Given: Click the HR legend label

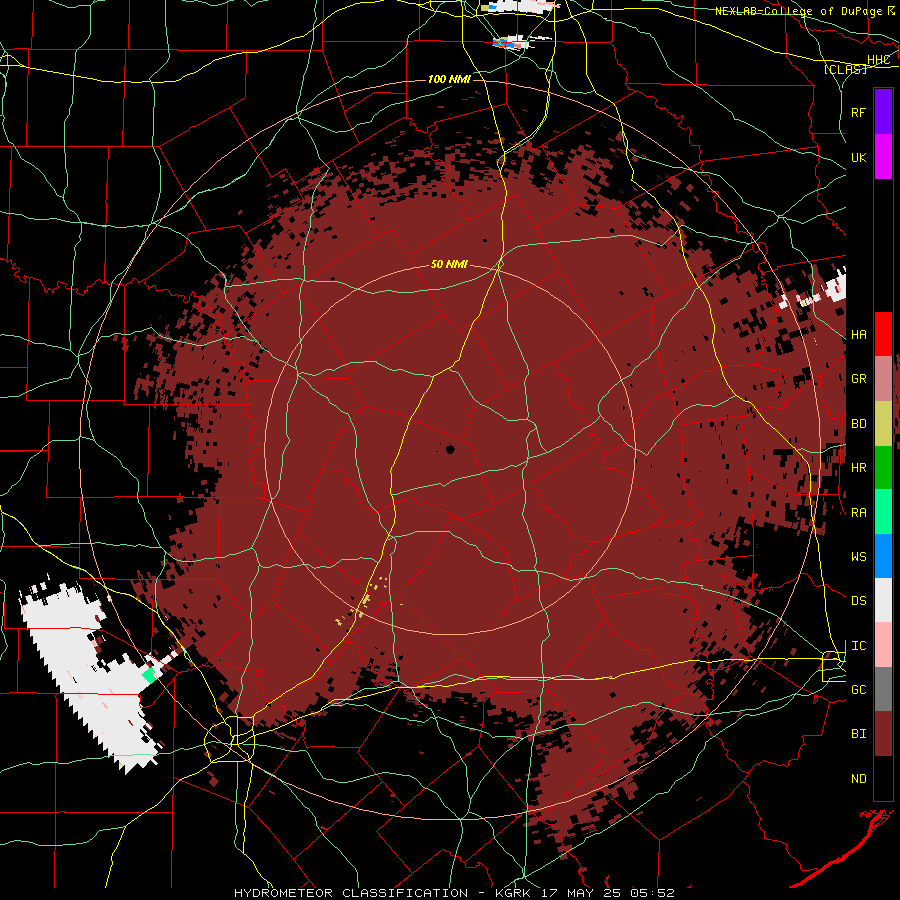Looking at the screenshot, I should coord(859,468).
